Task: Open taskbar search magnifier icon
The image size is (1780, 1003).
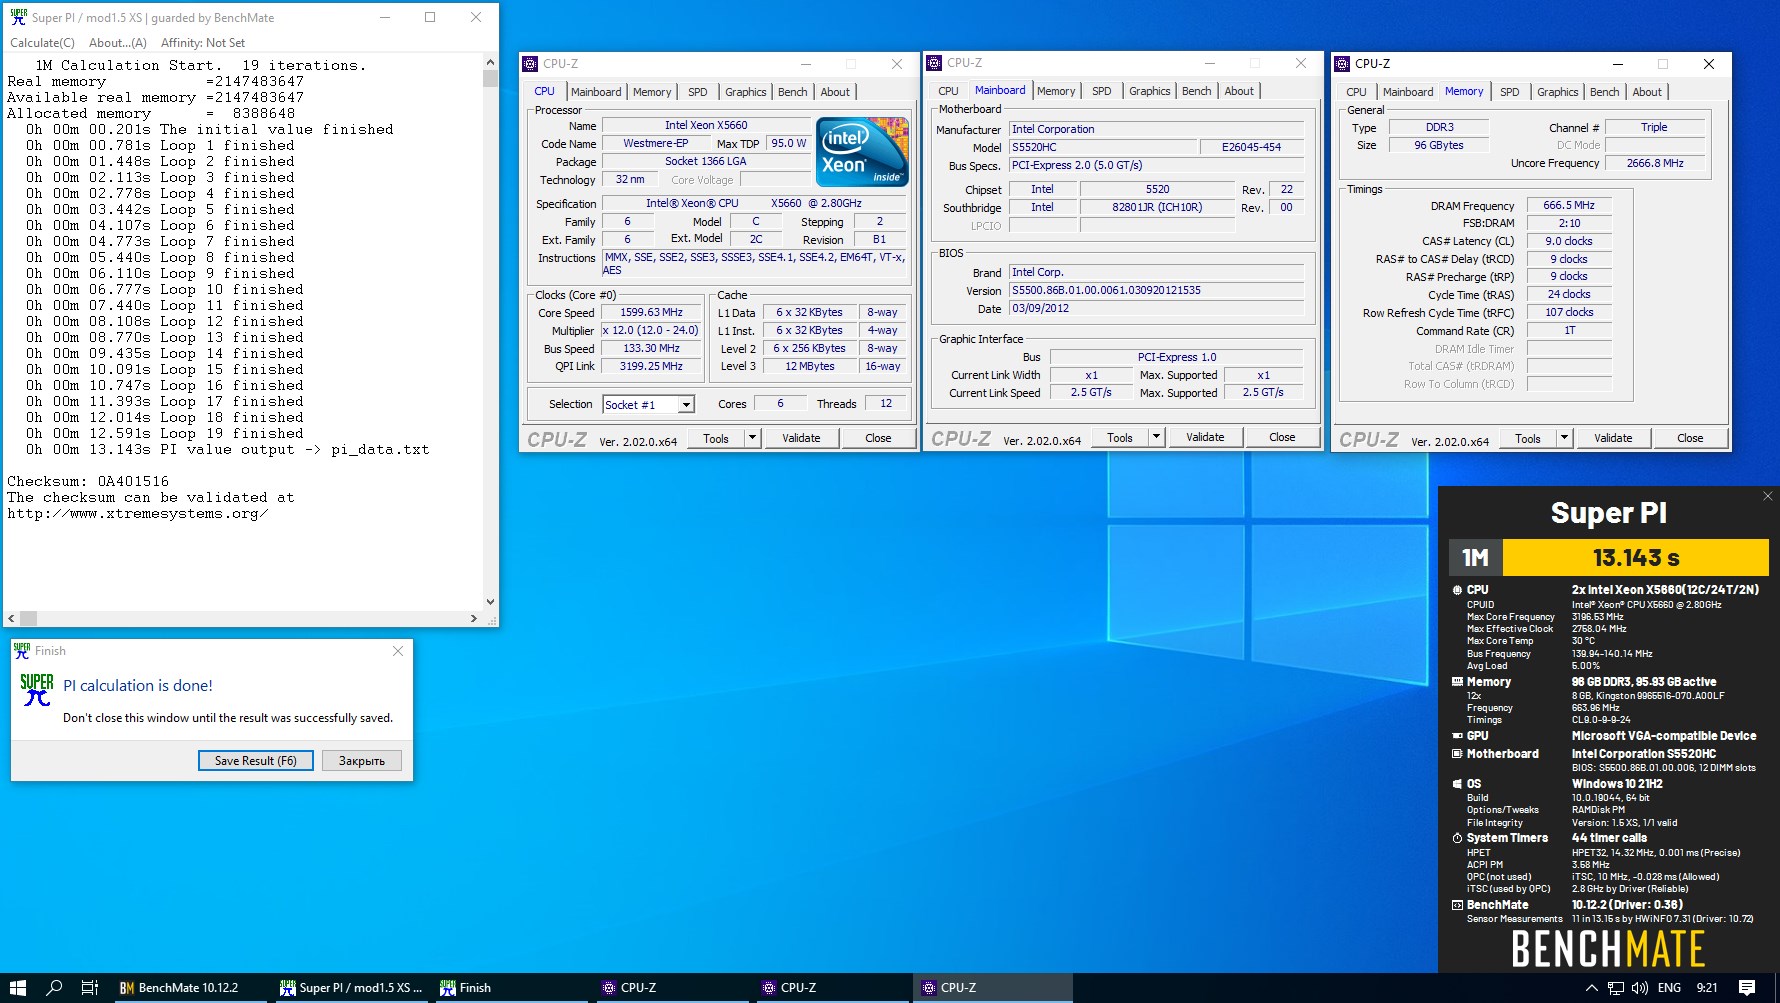Action: point(54,988)
